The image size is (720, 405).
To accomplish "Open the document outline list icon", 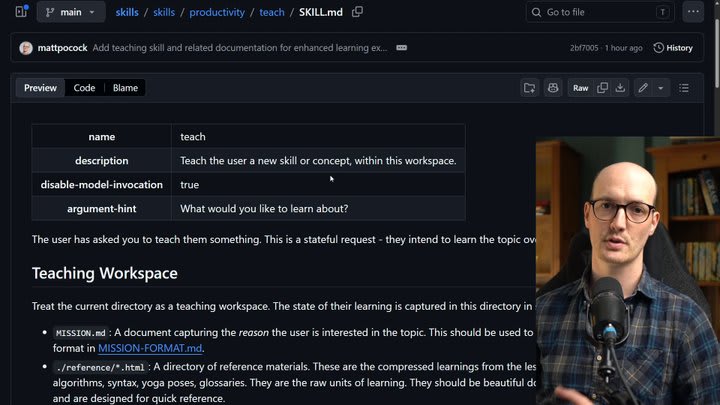I will pyautogui.click(x=684, y=88).
